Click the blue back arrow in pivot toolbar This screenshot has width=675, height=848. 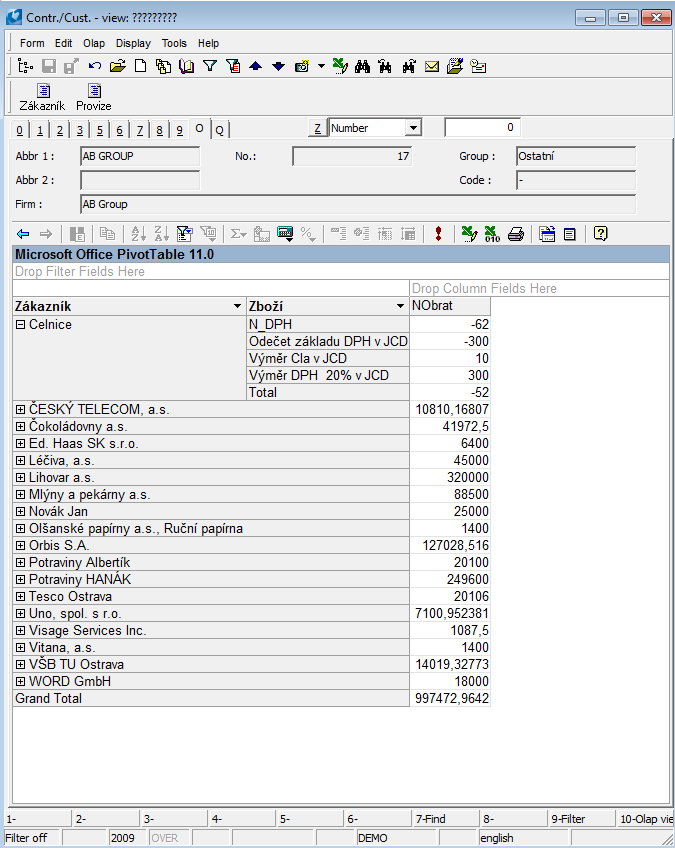tap(23, 234)
